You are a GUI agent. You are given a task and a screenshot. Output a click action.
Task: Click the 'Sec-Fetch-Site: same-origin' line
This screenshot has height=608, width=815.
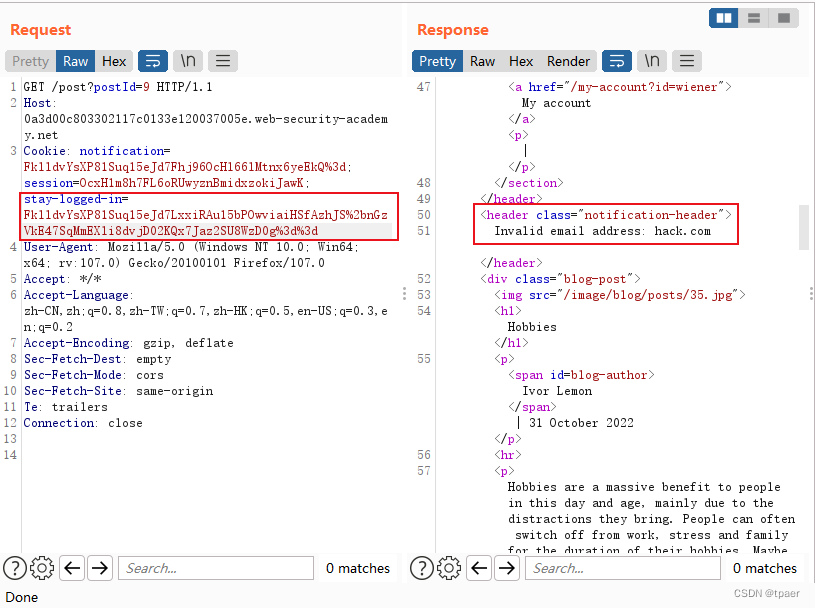click(119, 391)
